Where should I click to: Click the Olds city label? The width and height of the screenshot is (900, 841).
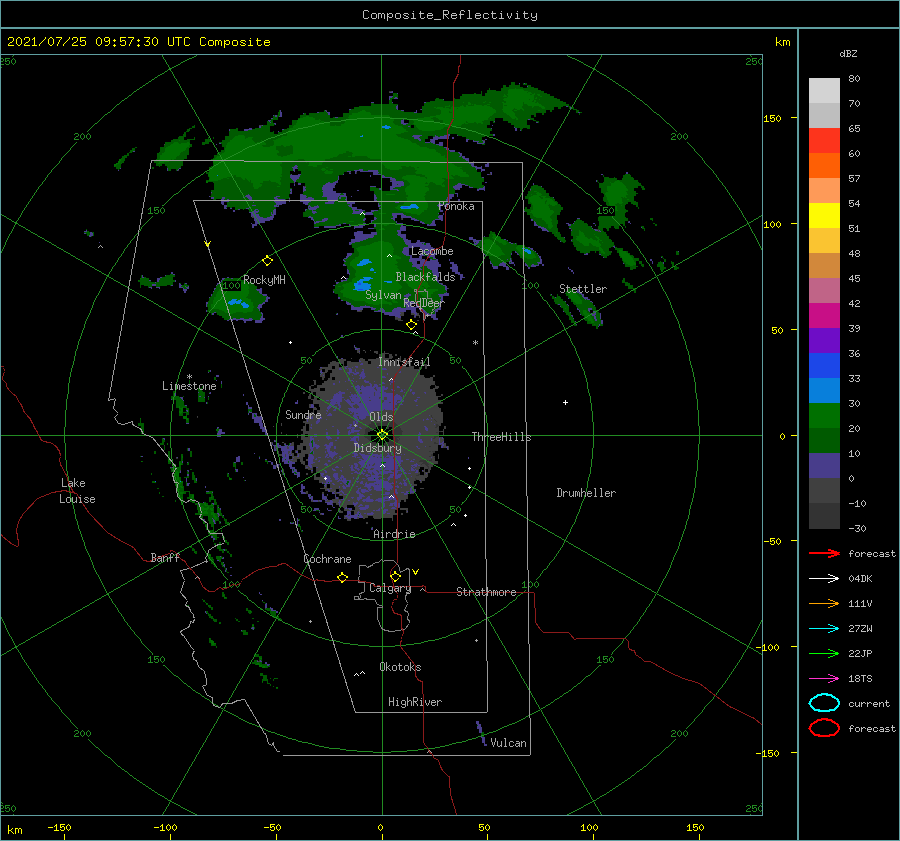coord(381,417)
